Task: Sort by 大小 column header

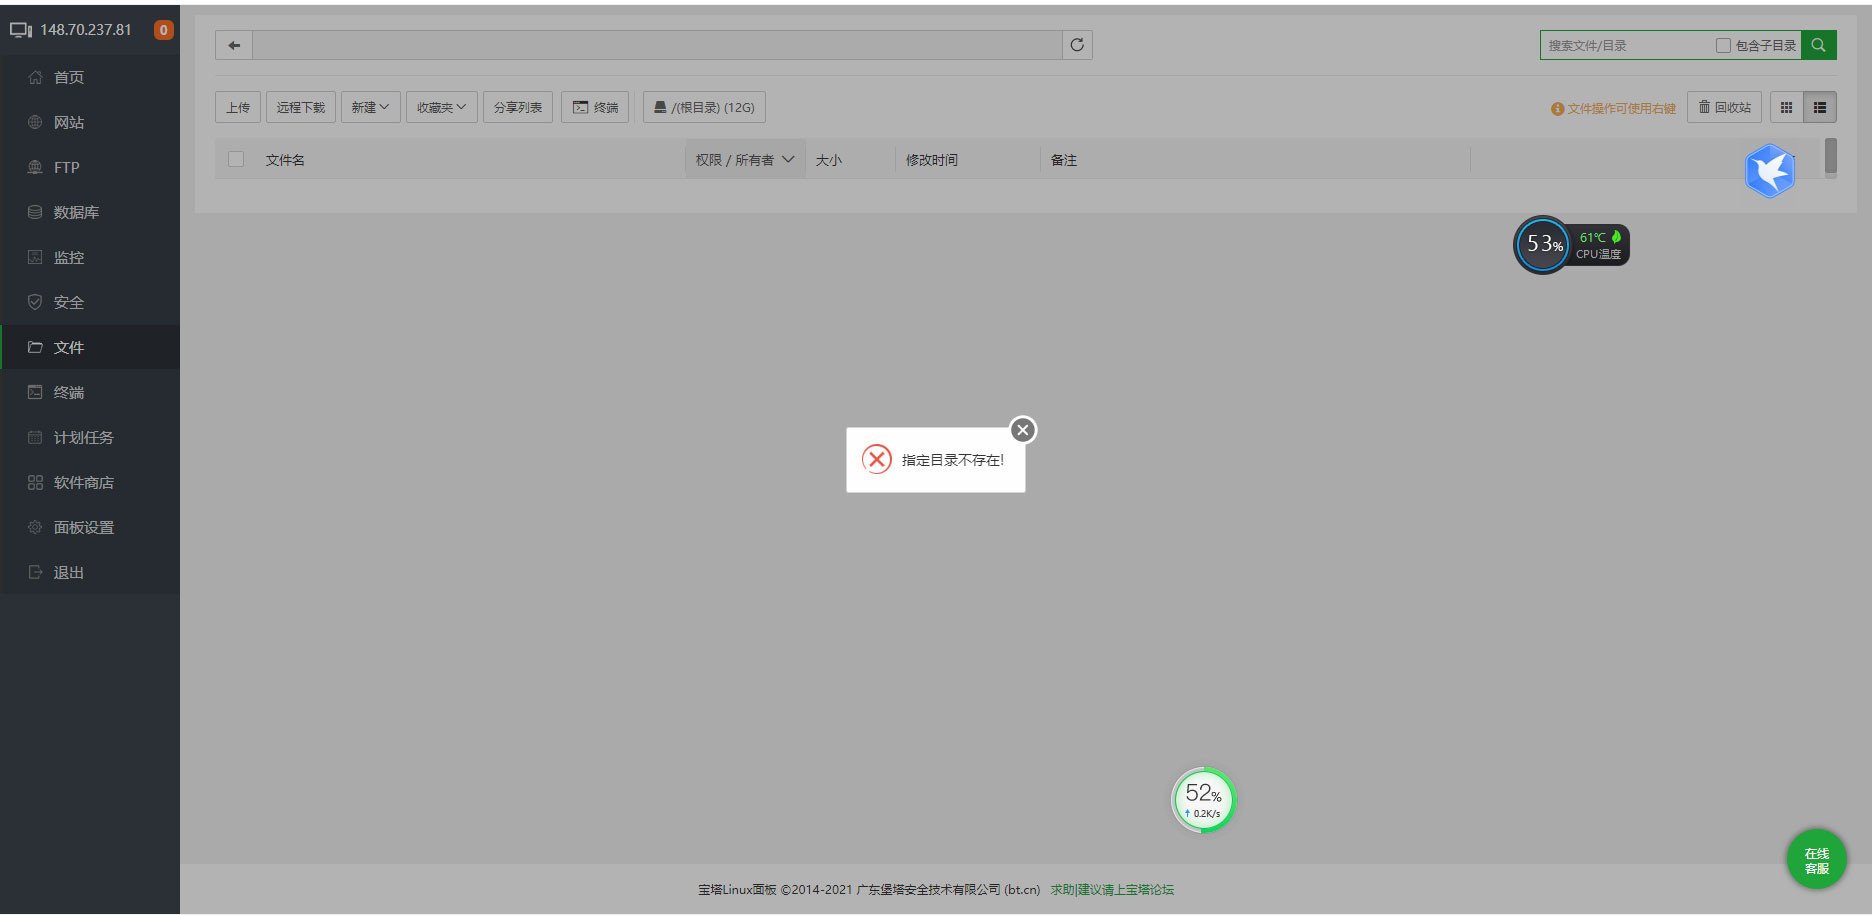Action: tap(829, 160)
